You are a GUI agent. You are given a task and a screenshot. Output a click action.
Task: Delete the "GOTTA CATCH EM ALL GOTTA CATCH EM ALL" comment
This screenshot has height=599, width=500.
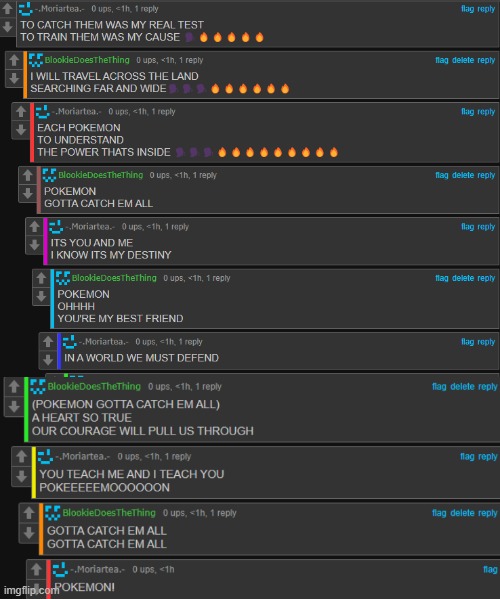[x=463, y=513]
